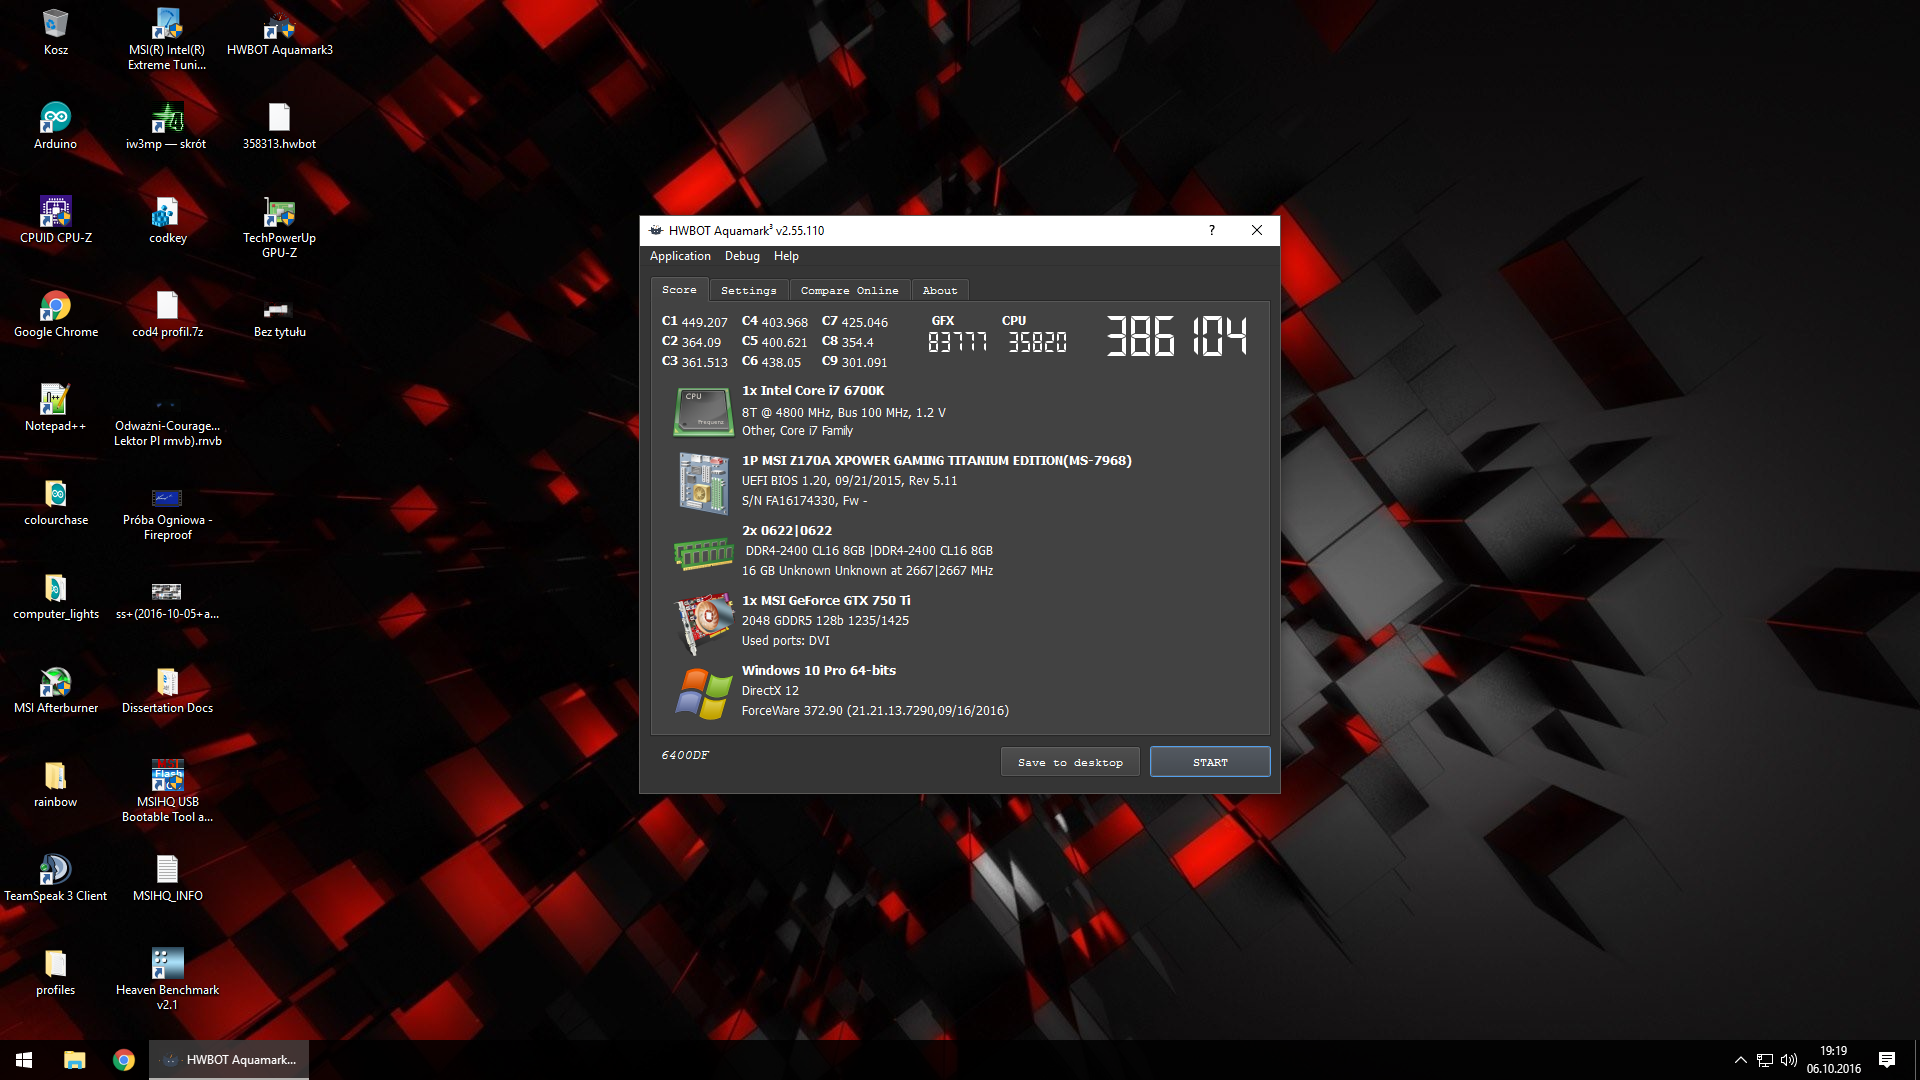Click the 1x Intel Core i7 6700K heading
The image size is (1920, 1080).
(812, 391)
